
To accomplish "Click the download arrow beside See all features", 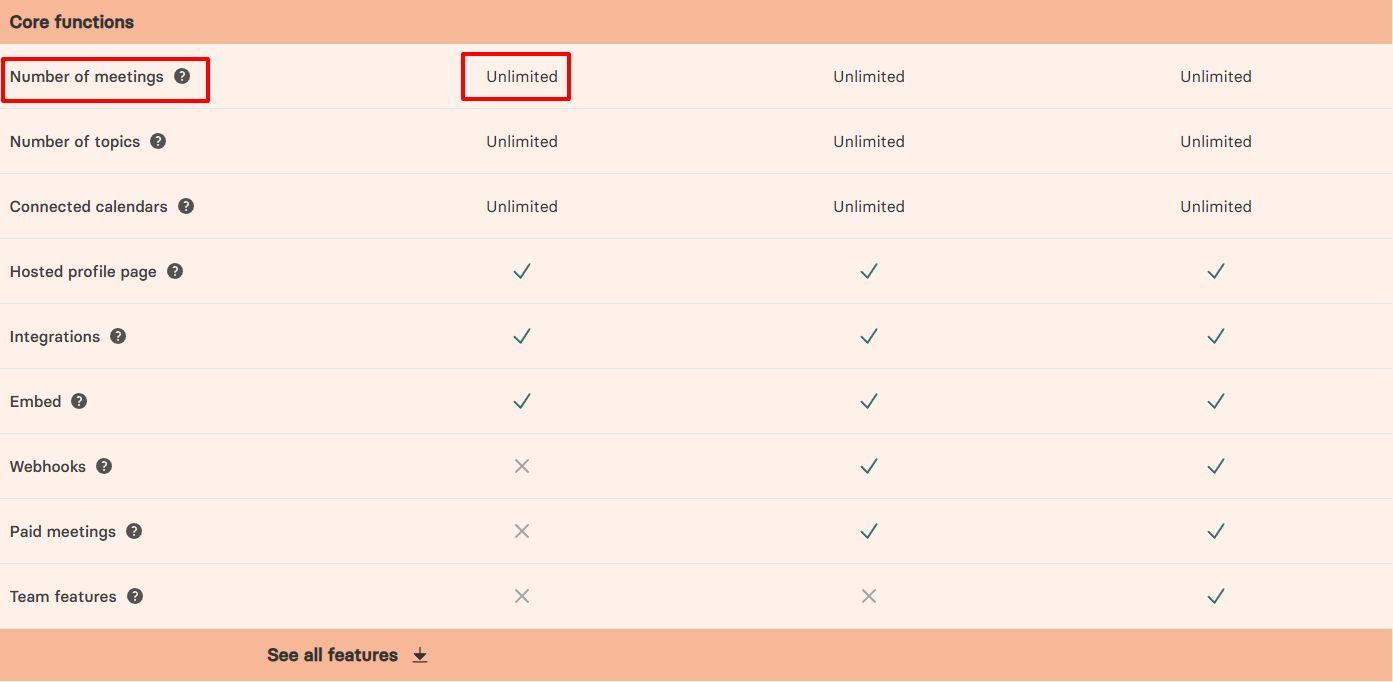I will pos(420,655).
